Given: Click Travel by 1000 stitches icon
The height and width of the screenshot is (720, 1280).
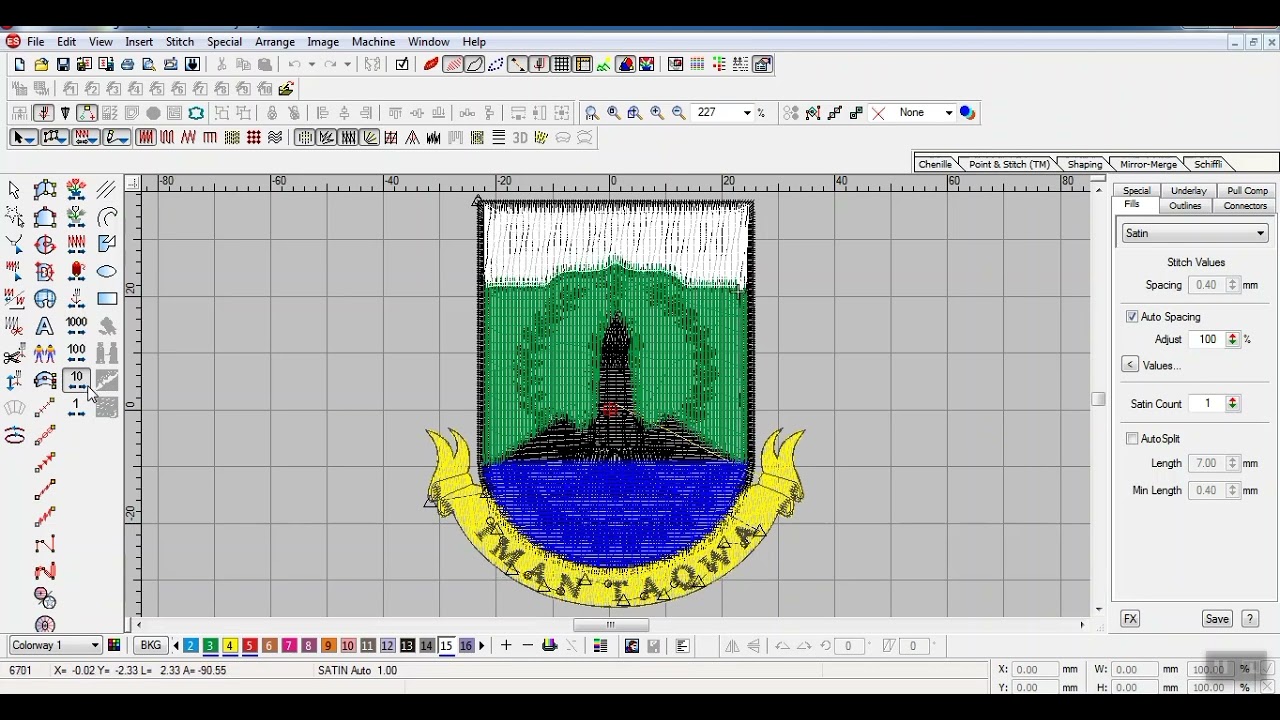Looking at the screenshot, I should [76, 326].
